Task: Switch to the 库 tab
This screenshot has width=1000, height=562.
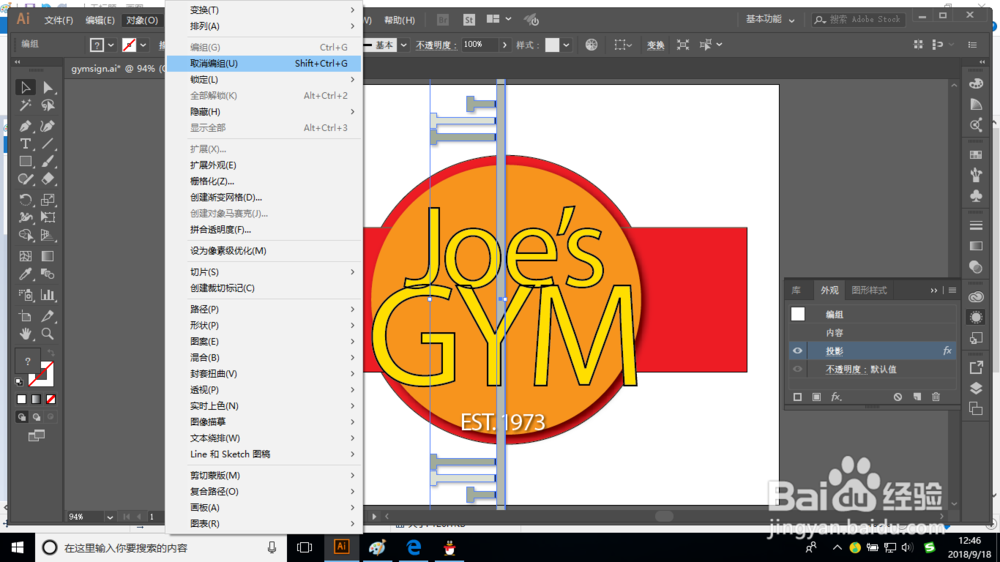Action: point(797,290)
